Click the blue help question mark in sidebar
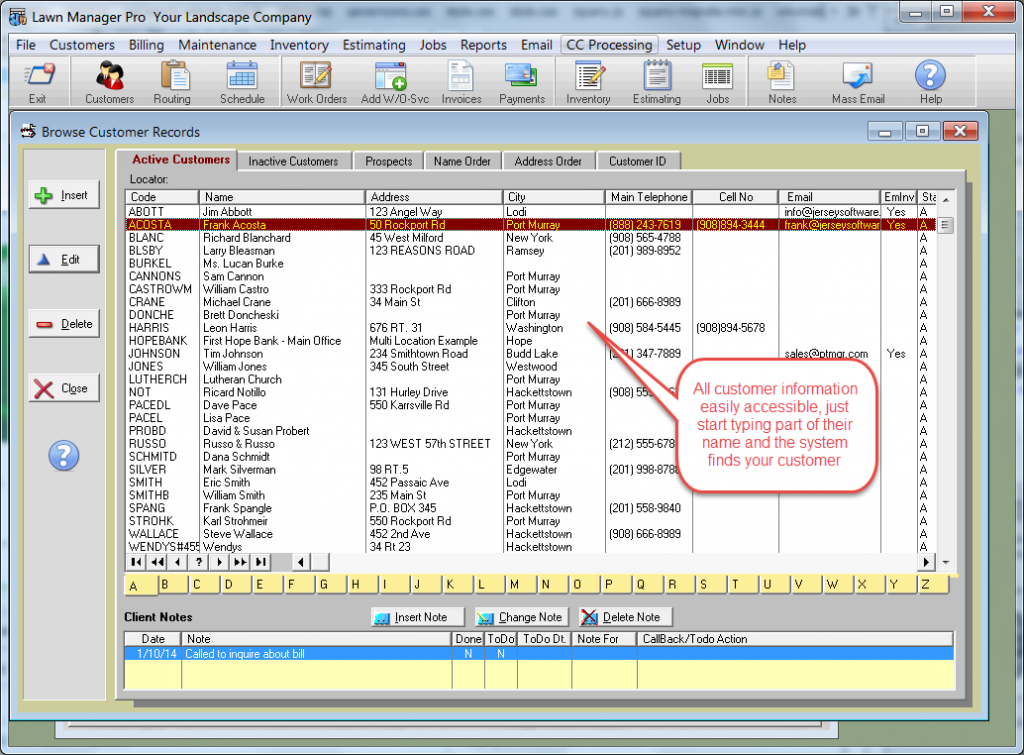Image resolution: width=1024 pixels, height=755 pixels. click(63, 455)
